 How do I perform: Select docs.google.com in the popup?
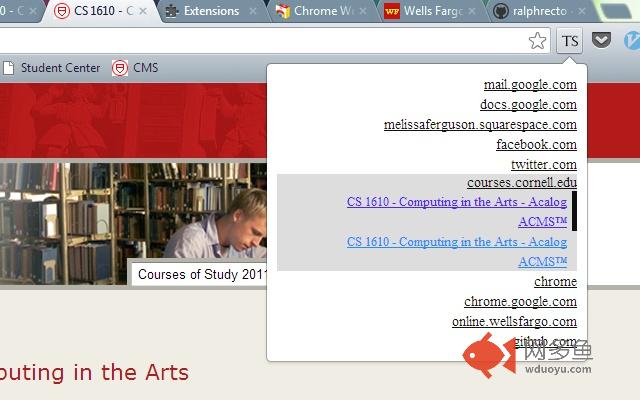coord(528,104)
